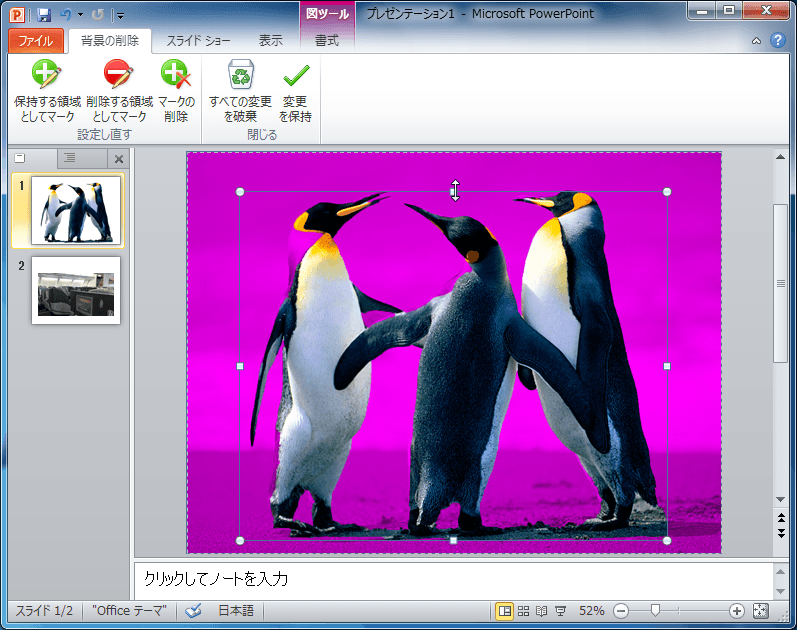This screenshot has height=630, width=797.
Task: Start Slide Show view from the status bar
Action: (561, 611)
